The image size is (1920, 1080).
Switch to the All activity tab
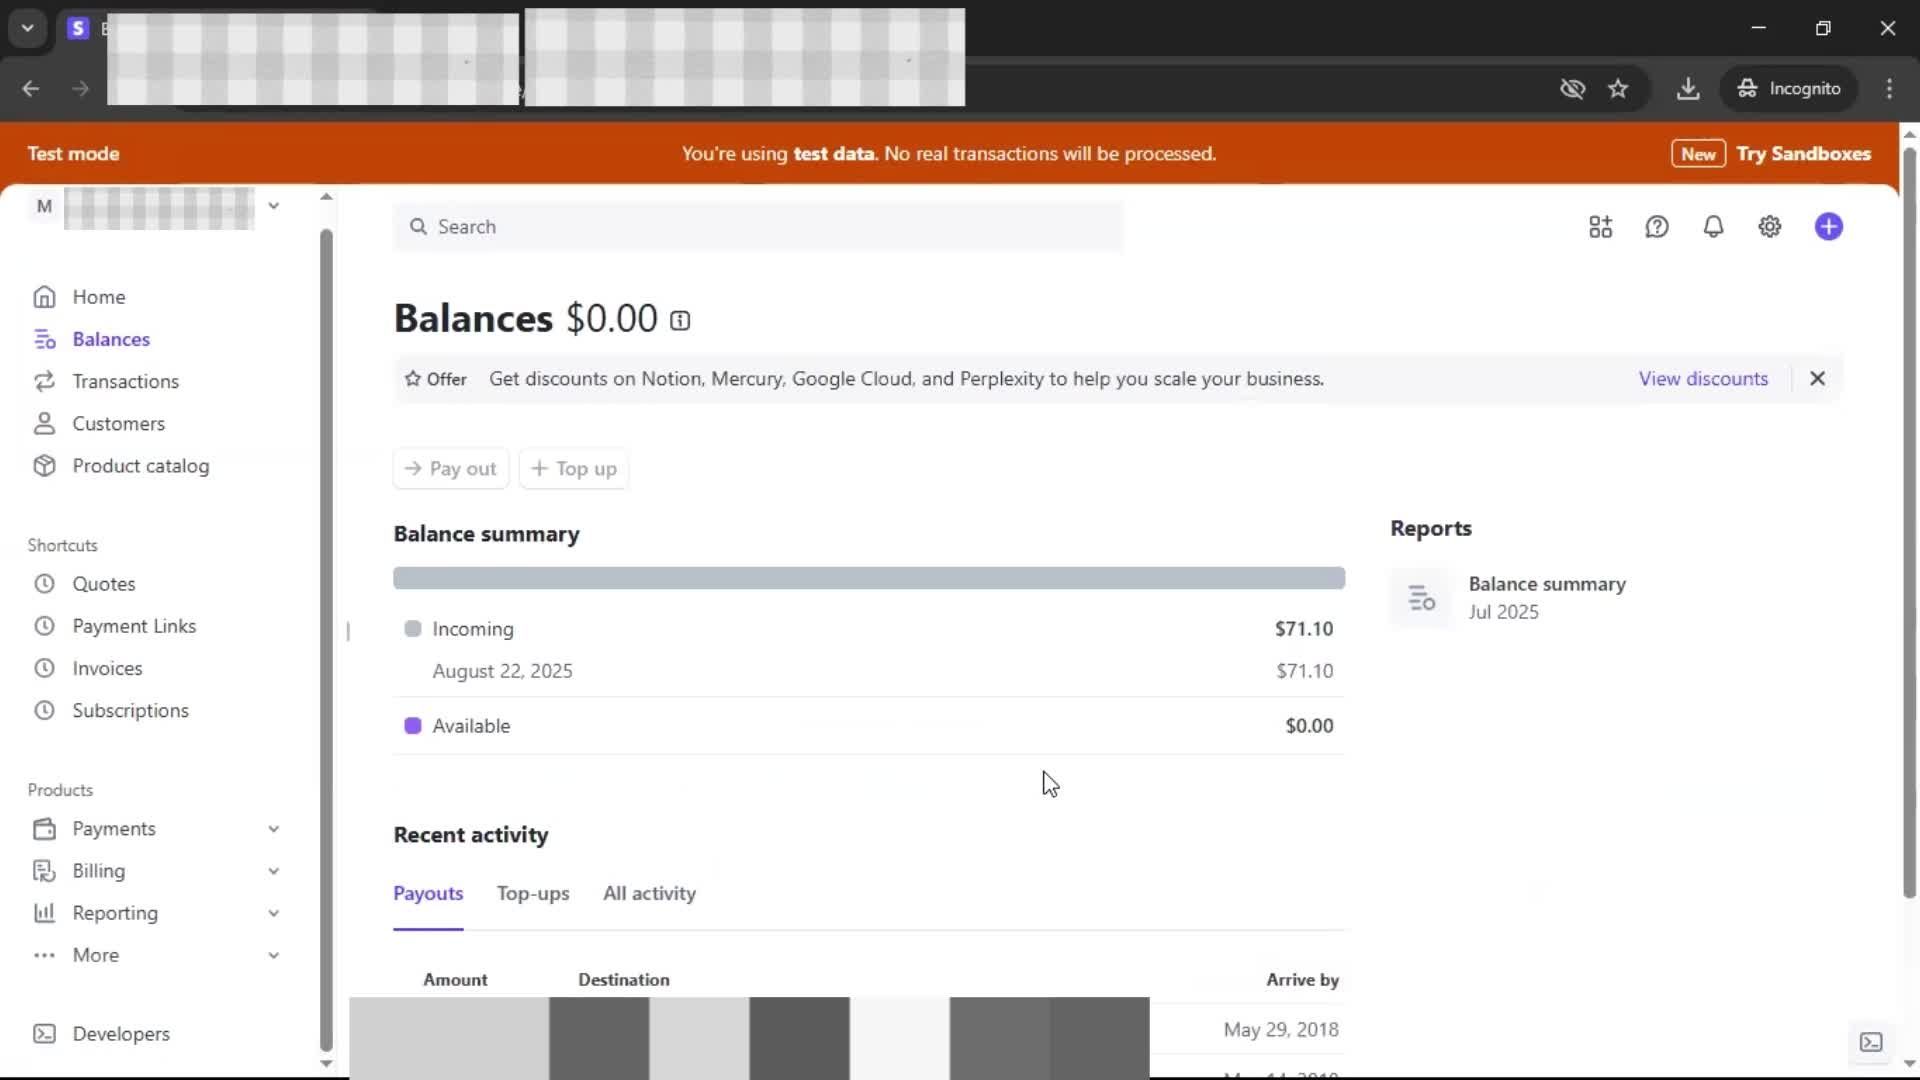(649, 894)
